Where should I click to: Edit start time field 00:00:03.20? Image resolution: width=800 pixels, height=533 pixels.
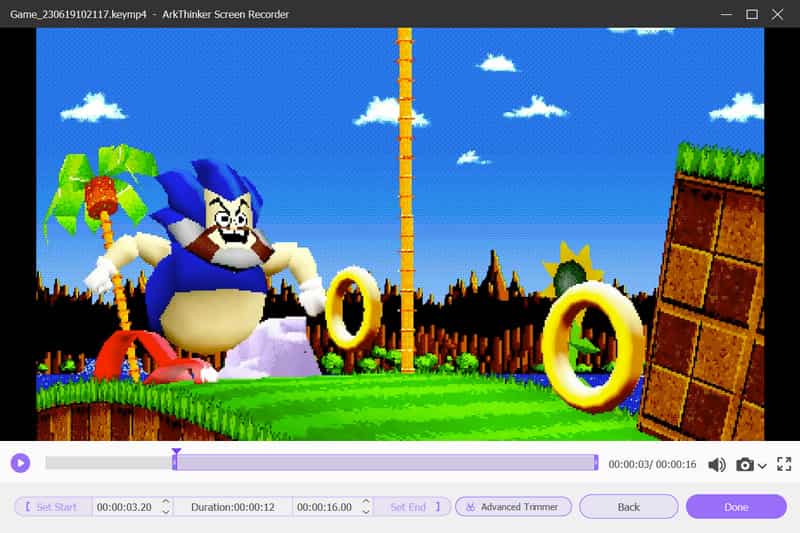(x=124, y=507)
